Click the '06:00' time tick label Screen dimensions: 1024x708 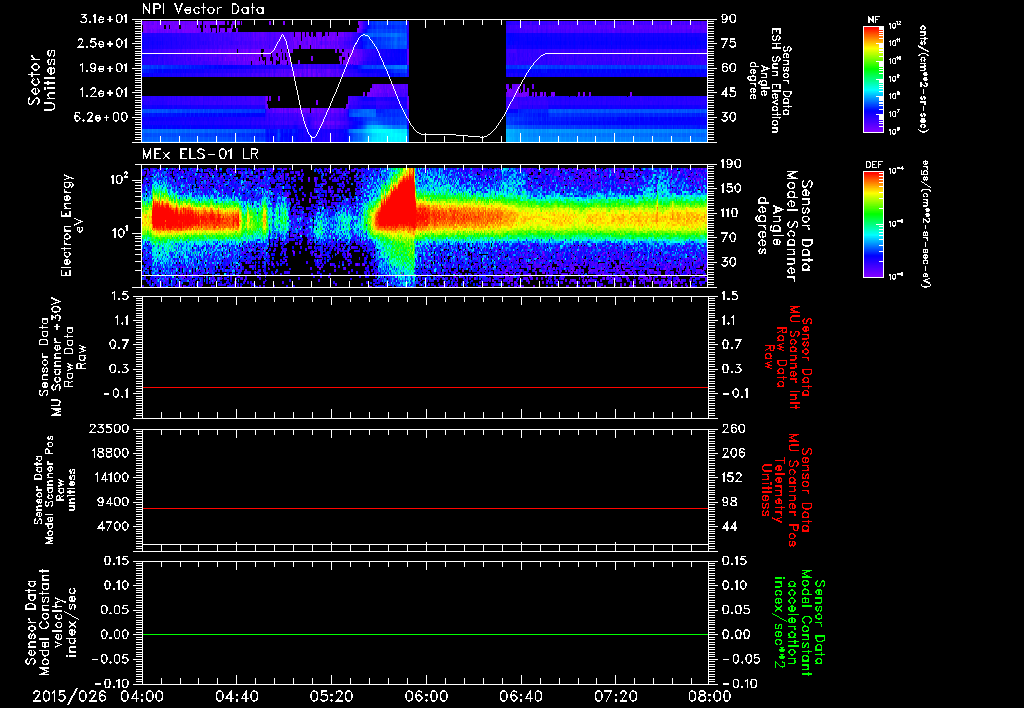[x=426, y=696]
